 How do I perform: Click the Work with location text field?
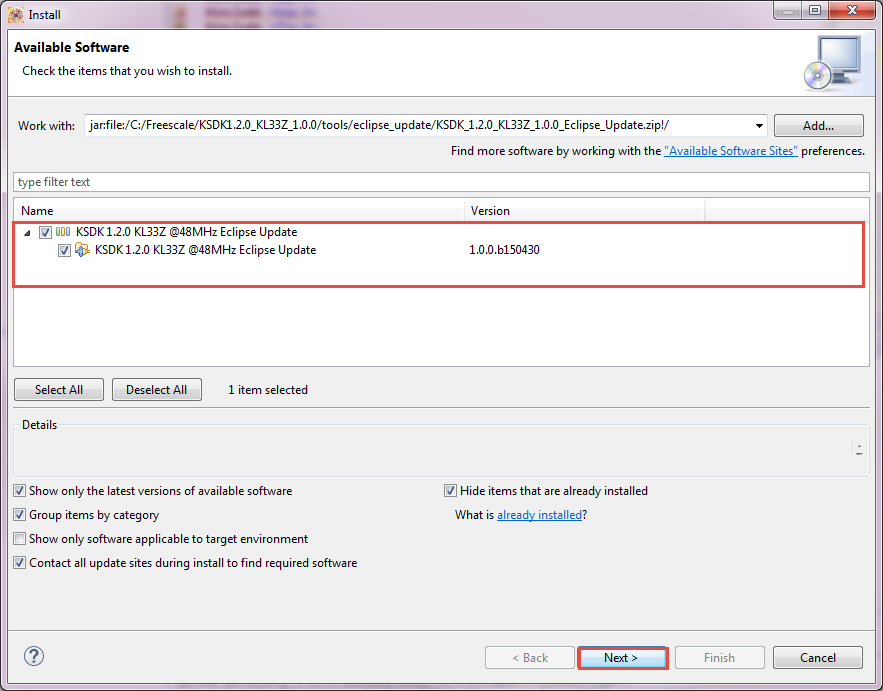coord(418,125)
